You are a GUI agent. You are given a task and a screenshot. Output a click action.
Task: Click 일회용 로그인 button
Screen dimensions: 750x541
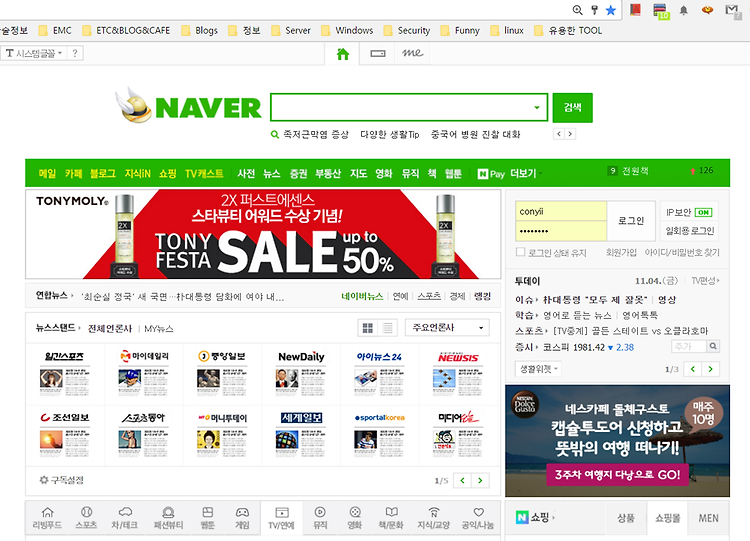(690, 231)
